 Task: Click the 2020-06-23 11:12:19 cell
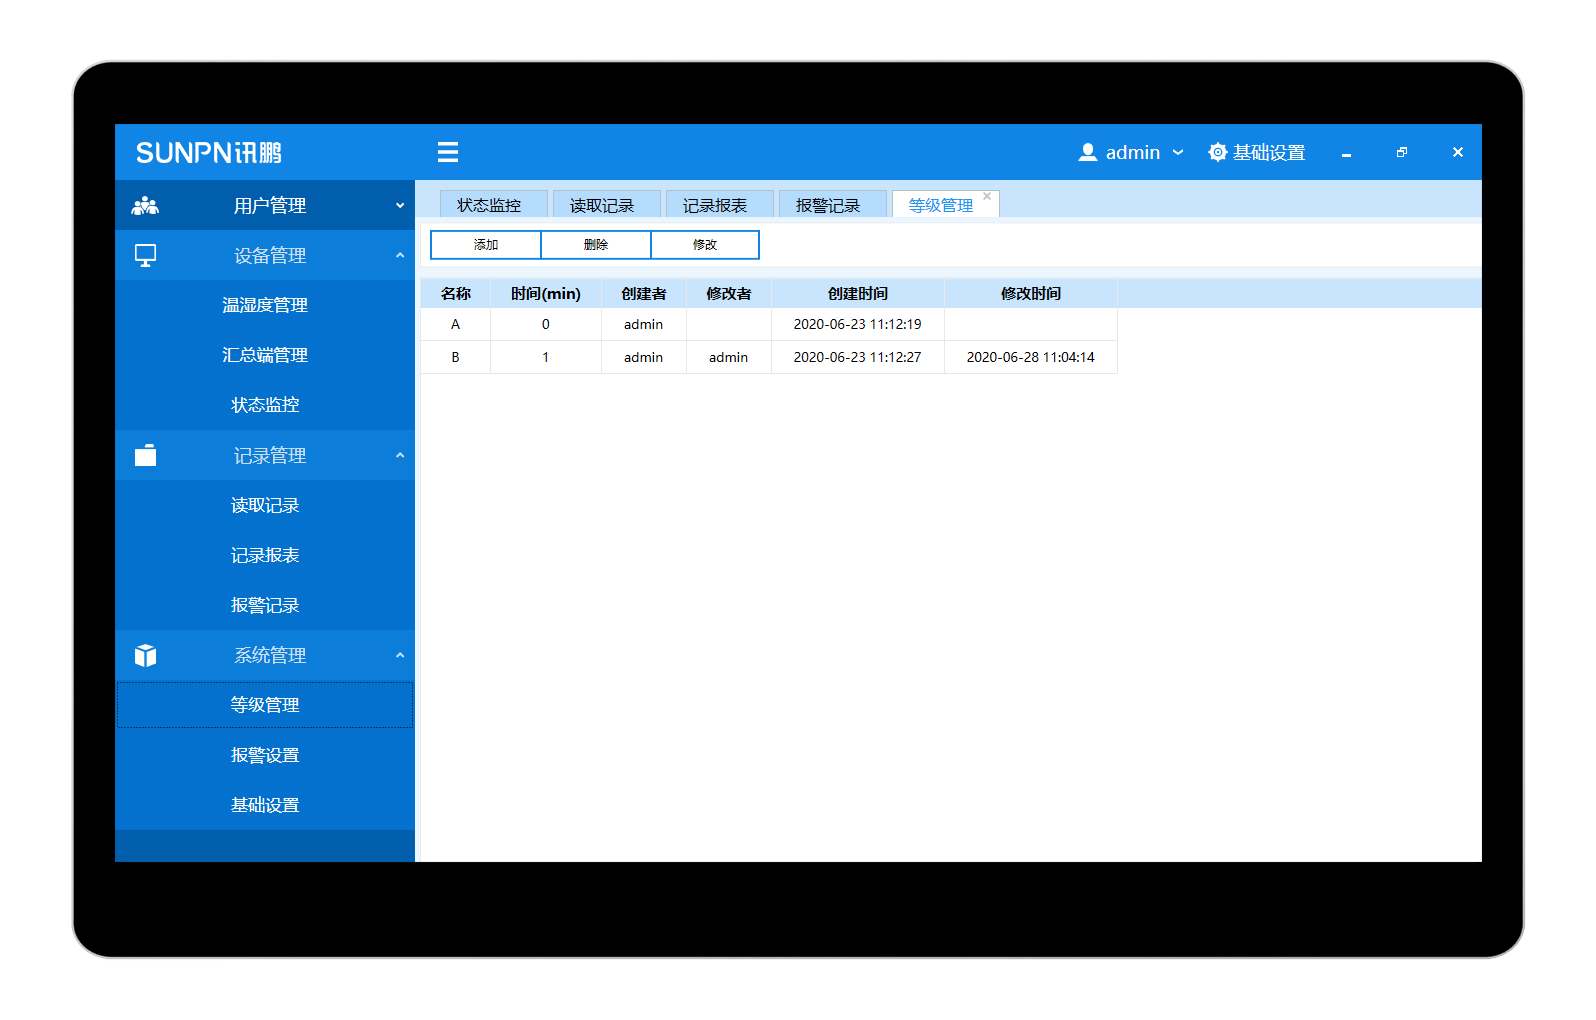pos(858,324)
